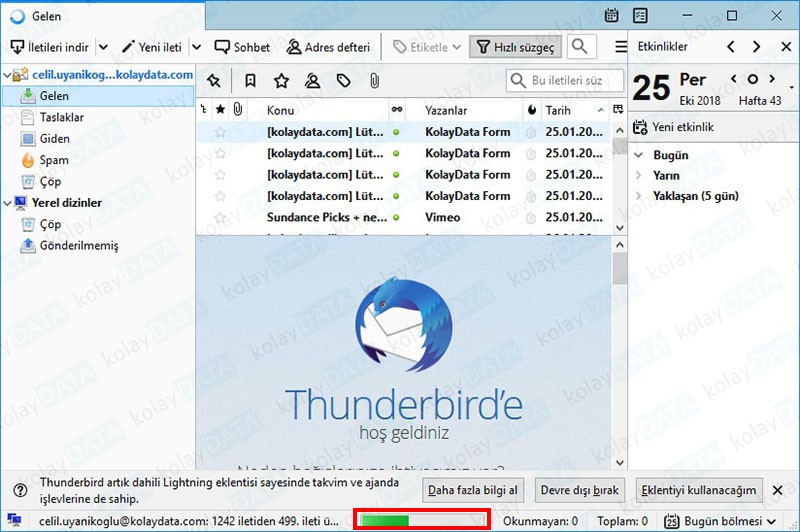Screen dimensions: 800x532
Task: Sort by junk status flame column
Action: click(x=532, y=110)
